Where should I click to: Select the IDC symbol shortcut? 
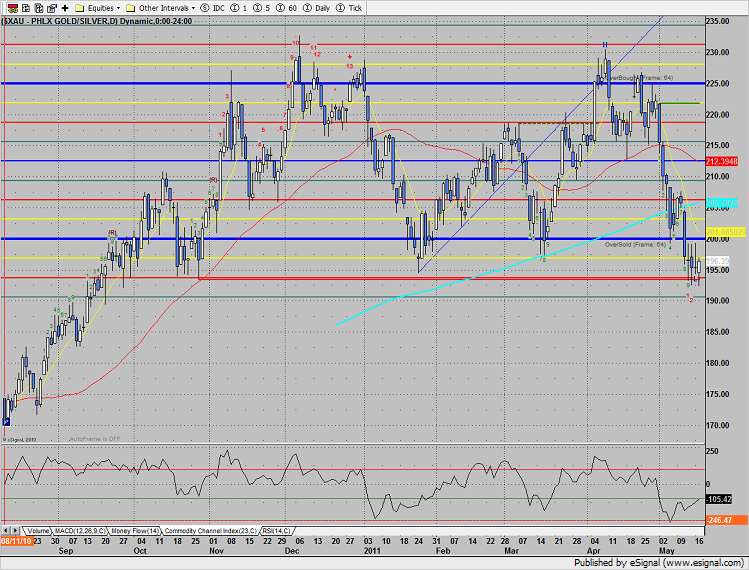pyautogui.click(x=213, y=8)
